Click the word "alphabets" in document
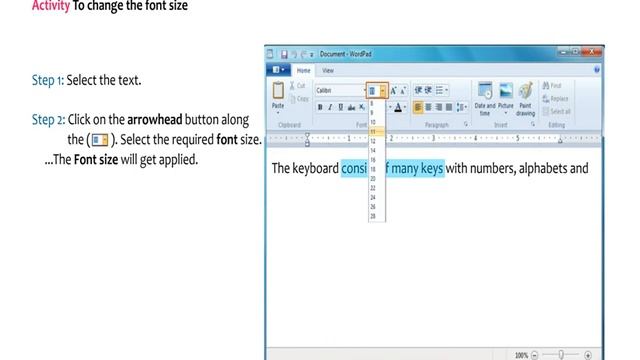 (x=543, y=168)
